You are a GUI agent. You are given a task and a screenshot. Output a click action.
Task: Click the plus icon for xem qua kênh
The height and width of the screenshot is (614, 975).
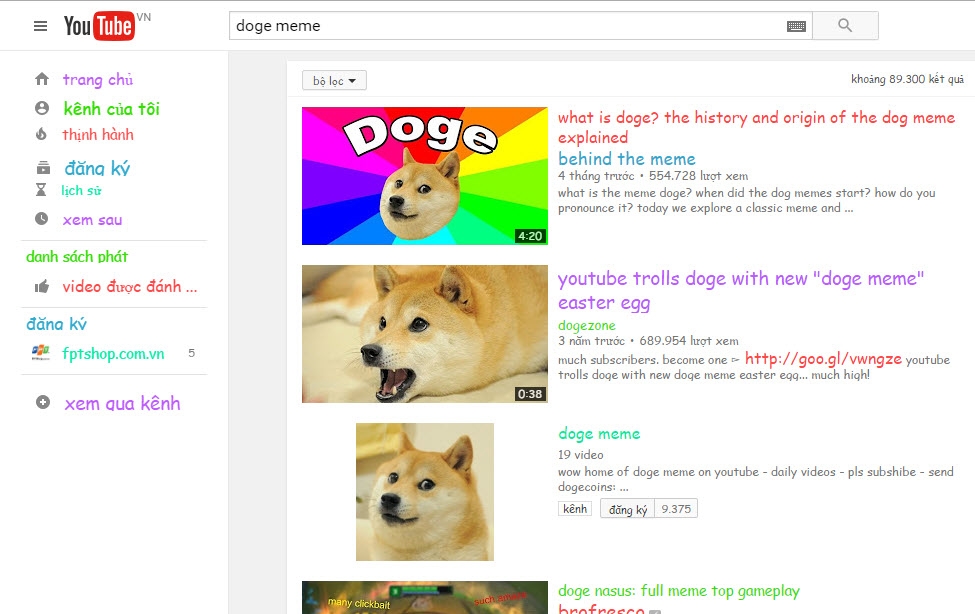pyautogui.click(x=42, y=403)
